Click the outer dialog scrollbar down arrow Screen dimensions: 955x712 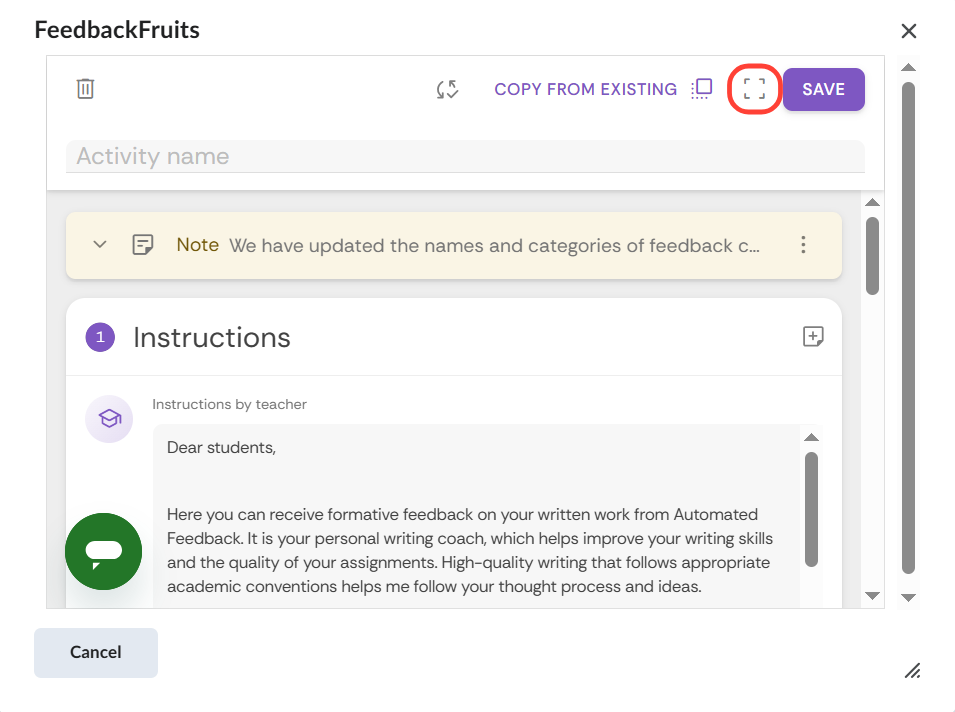coord(908,597)
